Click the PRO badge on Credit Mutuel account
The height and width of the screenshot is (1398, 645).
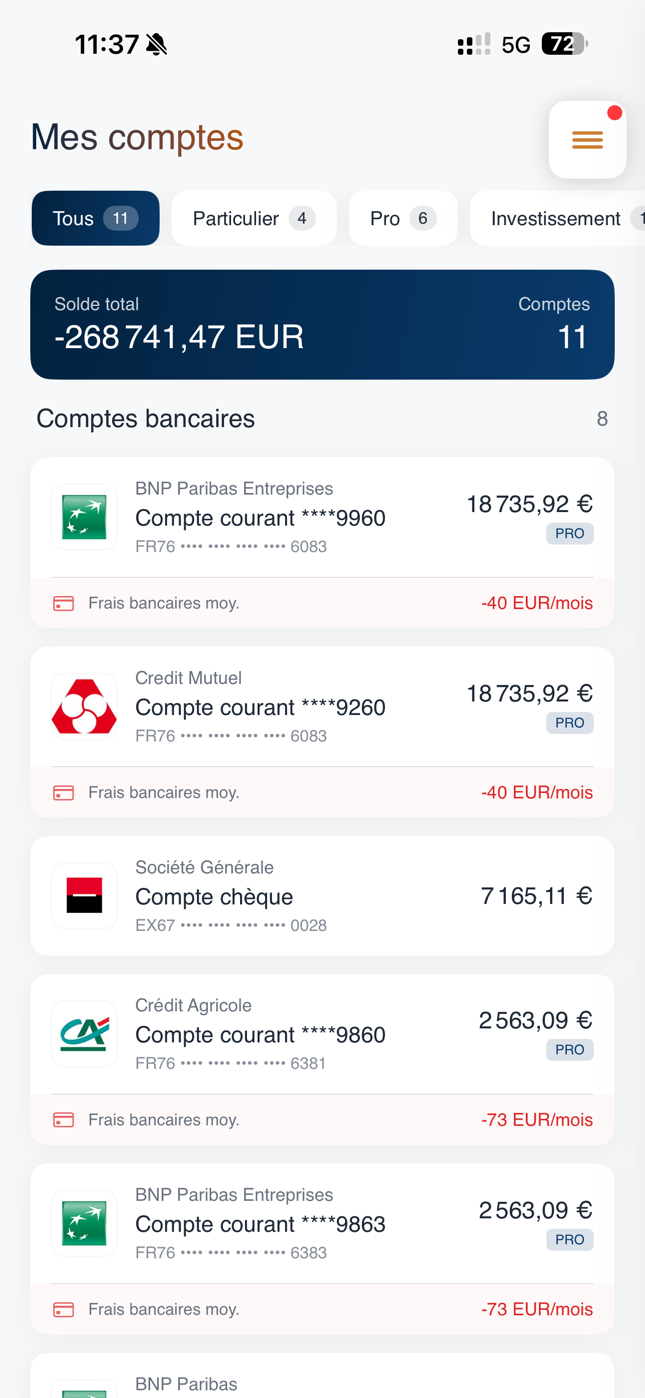tap(569, 722)
